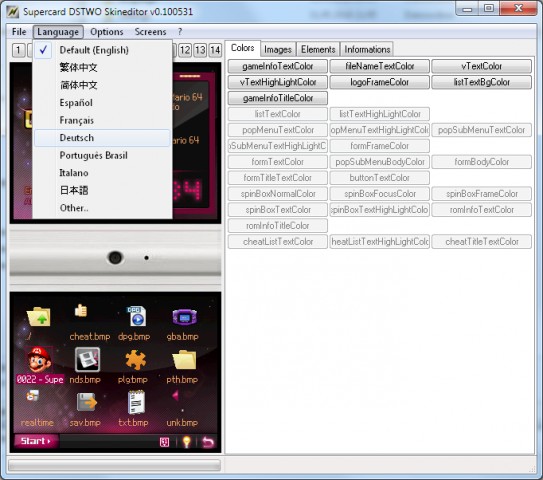The height and width of the screenshot is (480, 543).
Task: Switch to the Colors tab
Action: [243, 48]
